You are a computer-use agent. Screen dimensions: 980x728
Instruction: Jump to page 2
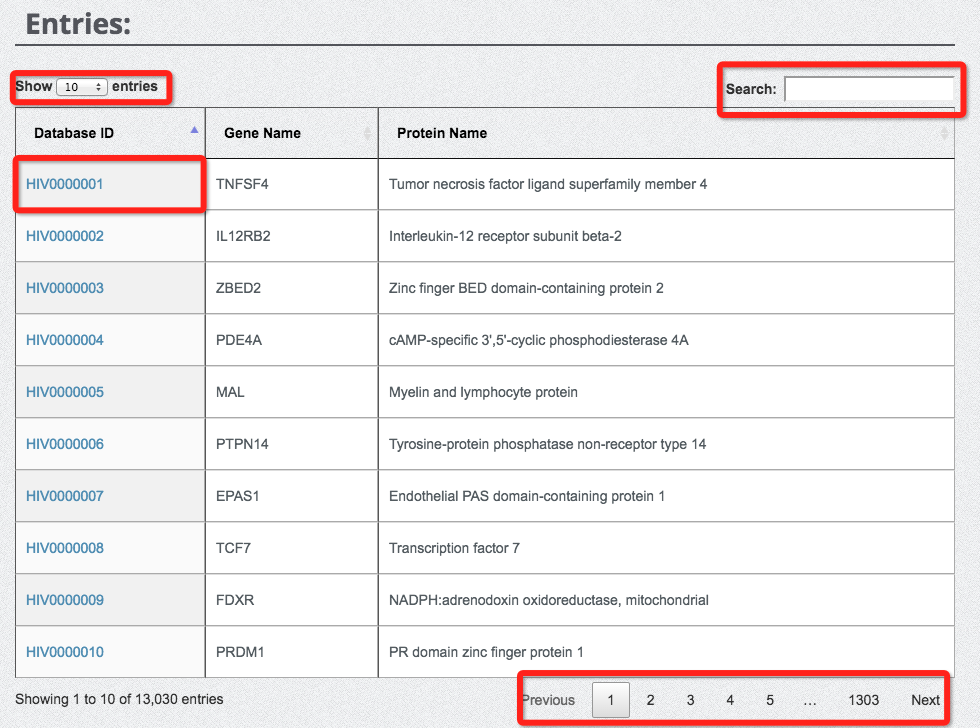[x=650, y=700]
